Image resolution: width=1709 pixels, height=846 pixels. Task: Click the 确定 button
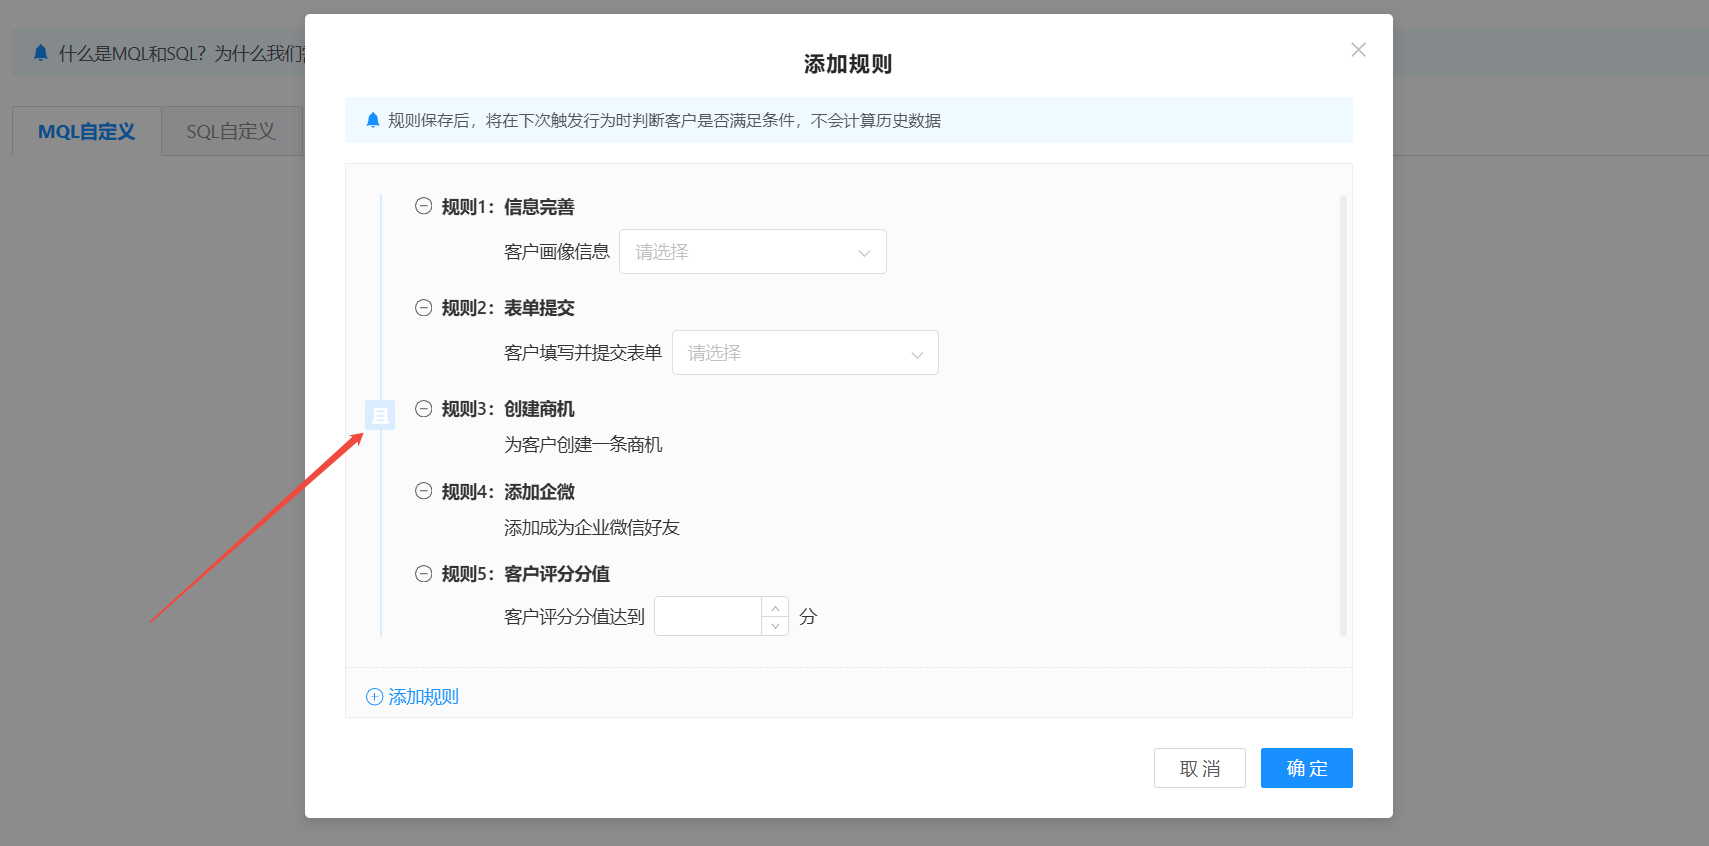click(1306, 768)
